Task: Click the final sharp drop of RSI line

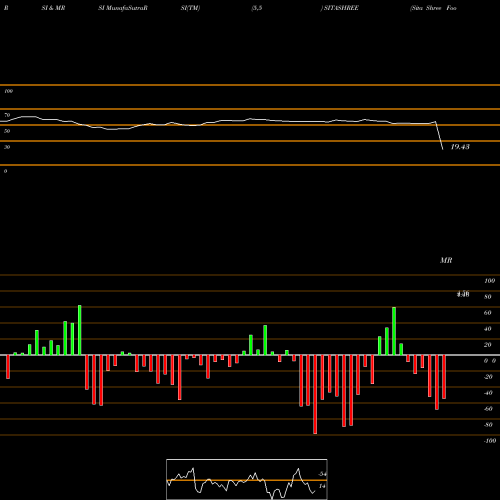Action: (439, 135)
